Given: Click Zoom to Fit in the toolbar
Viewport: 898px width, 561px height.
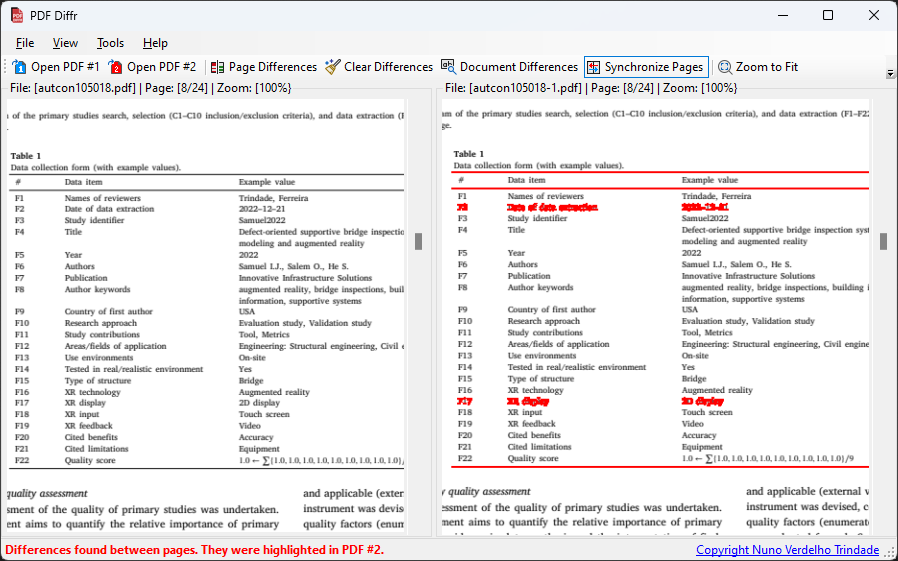Looking at the screenshot, I should point(758,67).
